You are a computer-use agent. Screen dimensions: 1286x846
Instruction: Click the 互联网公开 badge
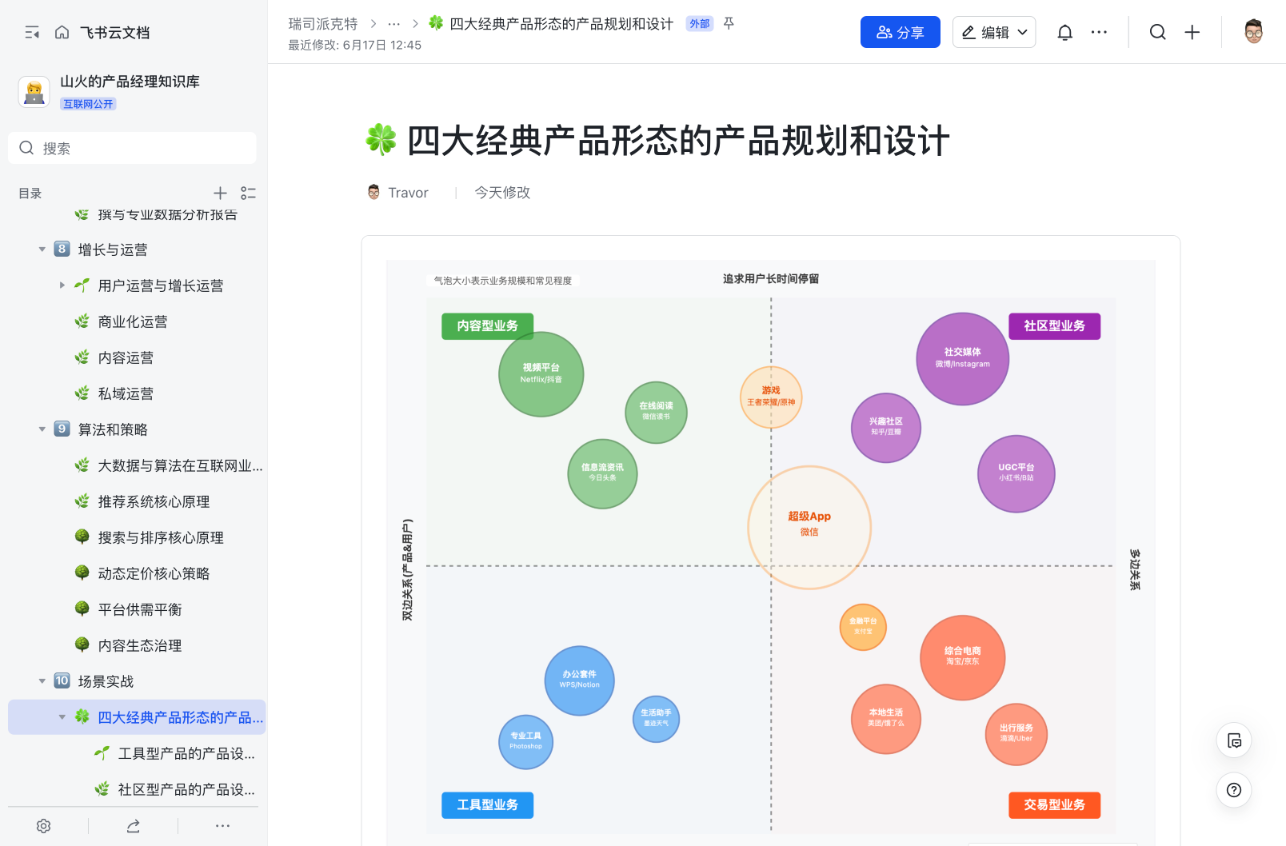[x=90, y=103]
